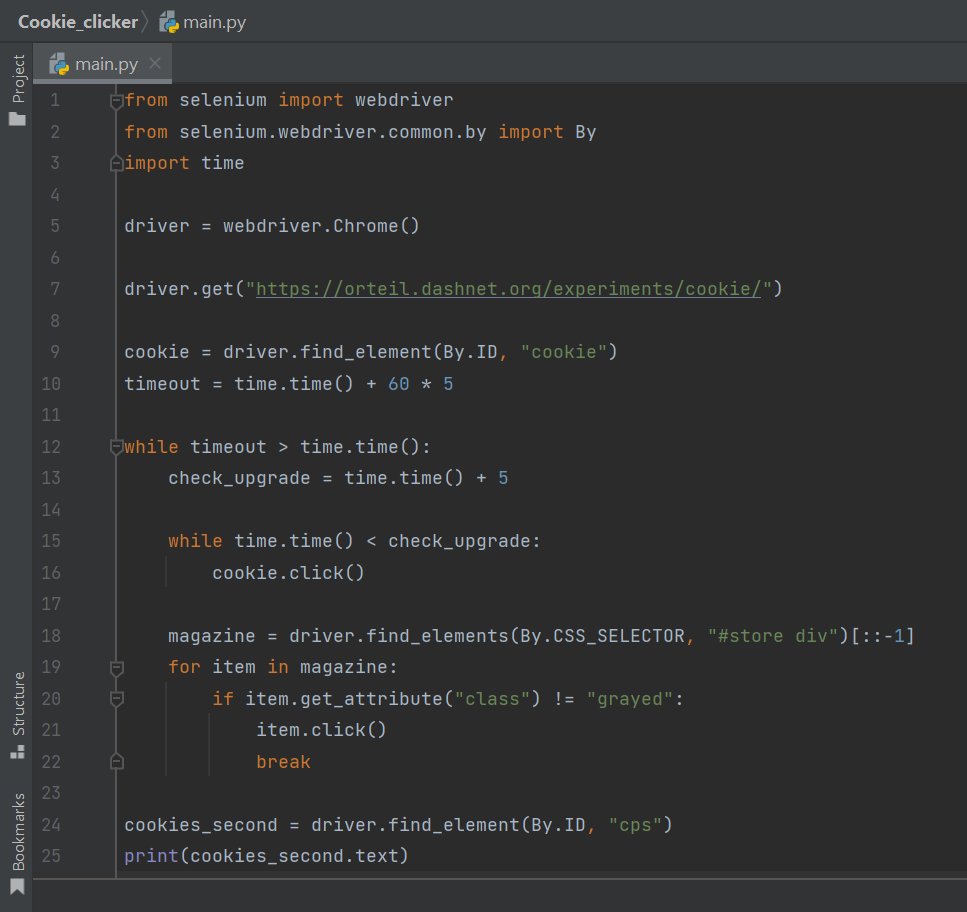Click the fold end marker at line 22

pyautogui.click(x=117, y=761)
